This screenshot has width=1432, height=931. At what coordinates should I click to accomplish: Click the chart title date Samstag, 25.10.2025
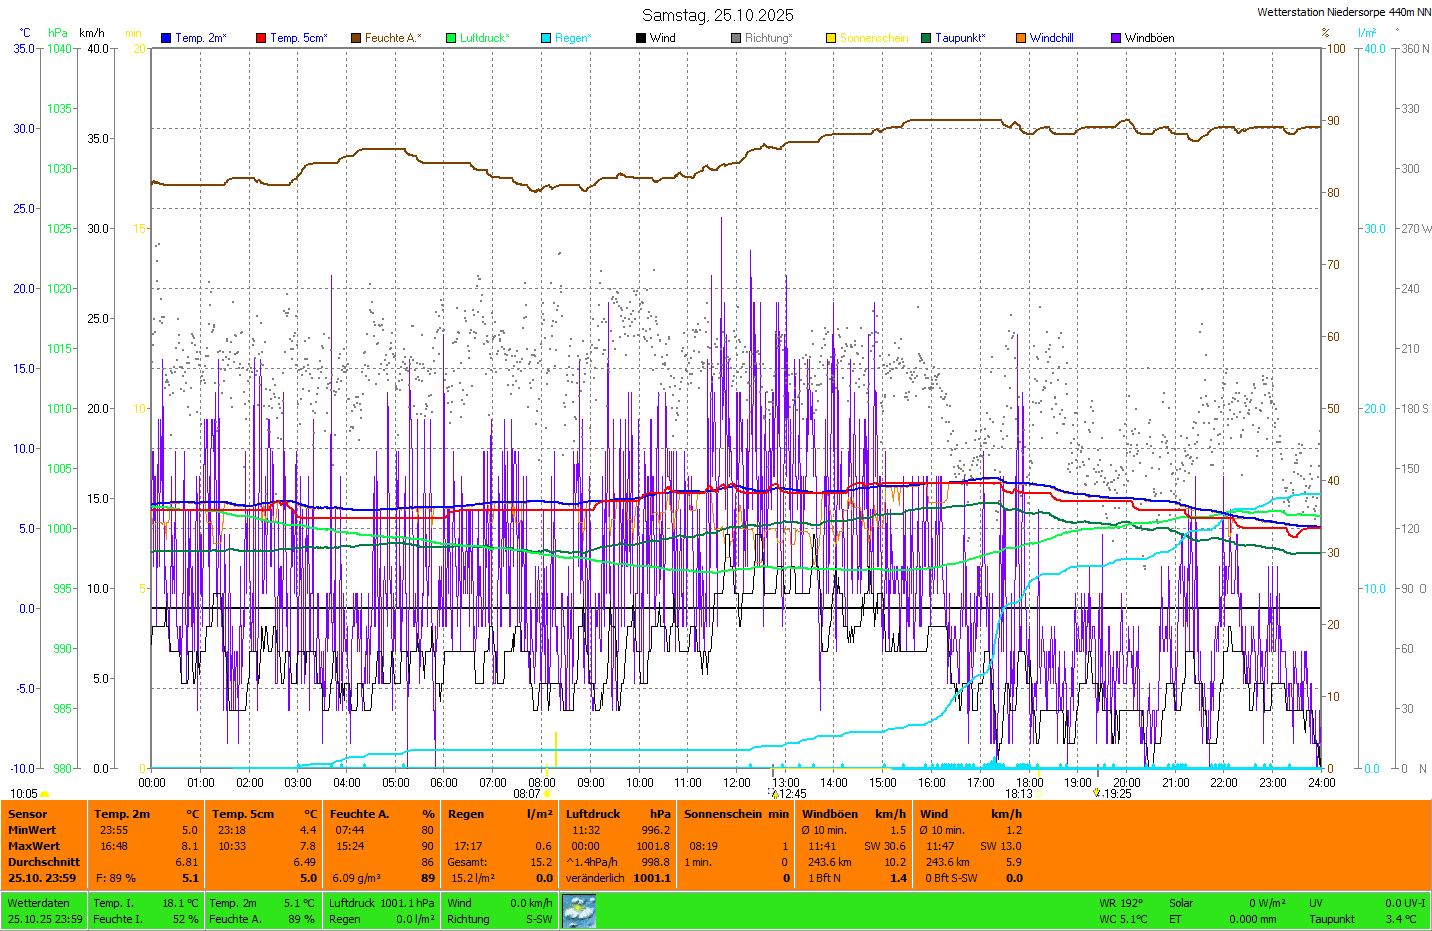717,15
